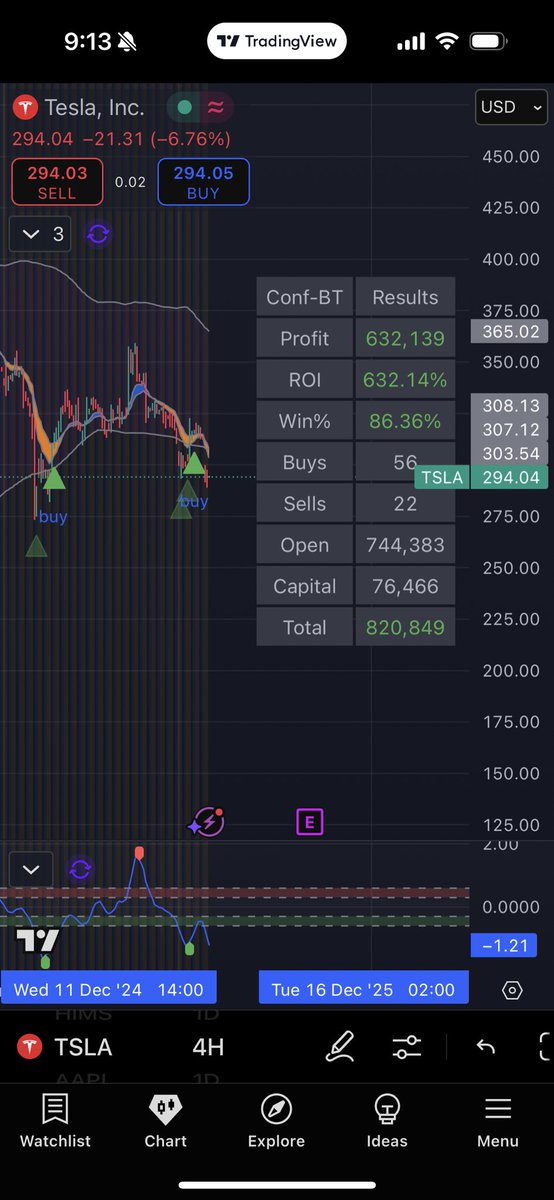The image size is (554, 1200).
Task: Tap the Open value 744,383
Action: coord(405,545)
